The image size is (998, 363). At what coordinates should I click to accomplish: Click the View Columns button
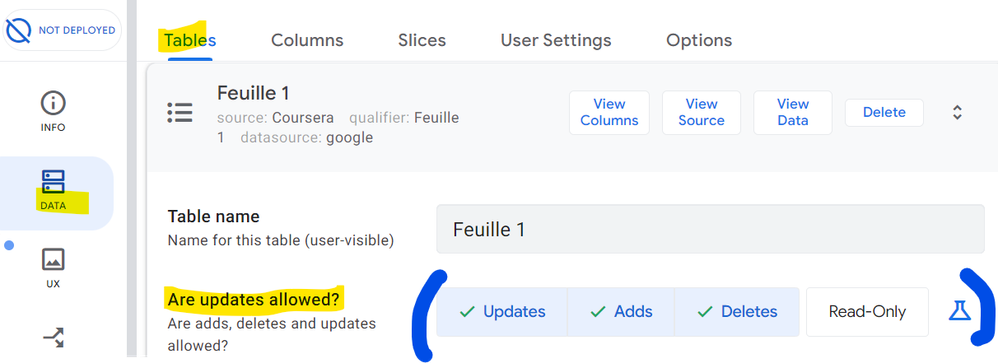tap(609, 113)
